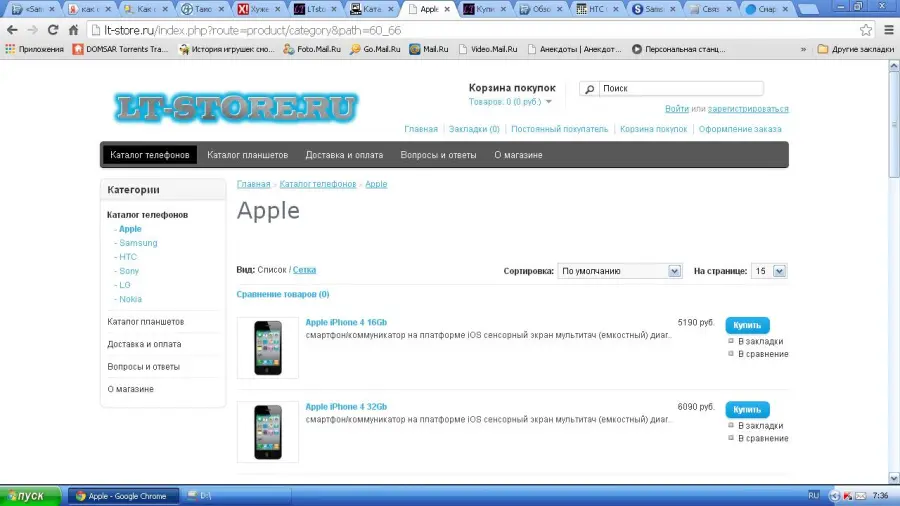900x506 pixels.
Task: Click the Поиск search field
Action: pos(681,88)
